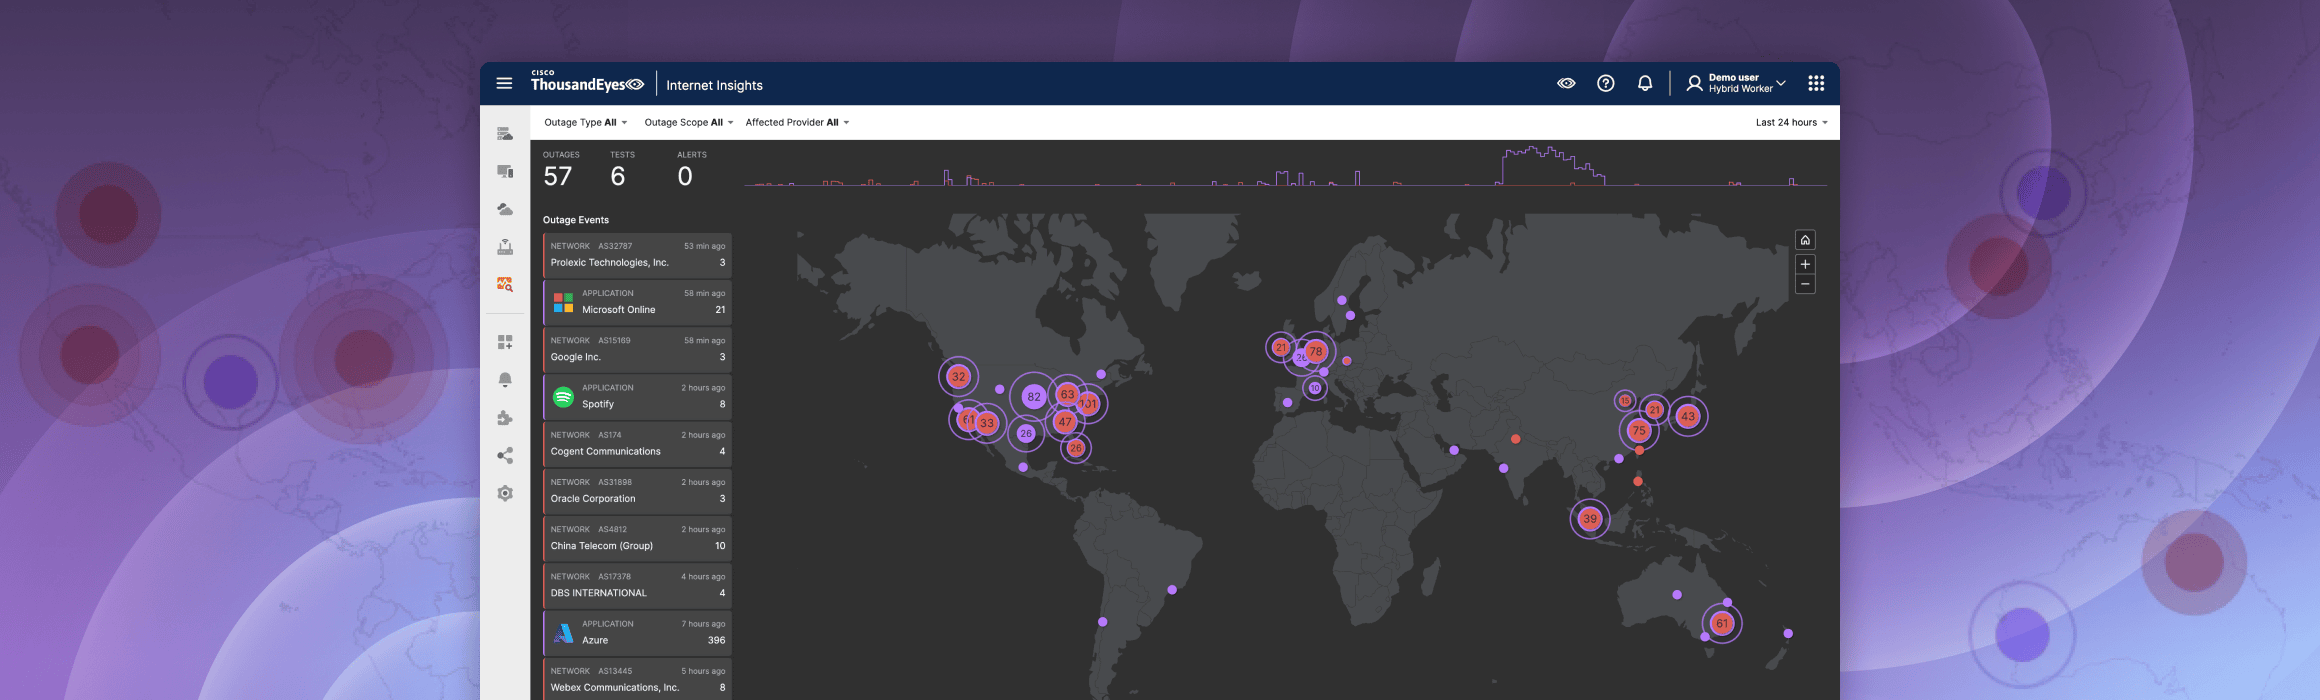The height and width of the screenshot is (700, 2320).
Task: Expand the Outage Scope filter
Action: [689, 123]
